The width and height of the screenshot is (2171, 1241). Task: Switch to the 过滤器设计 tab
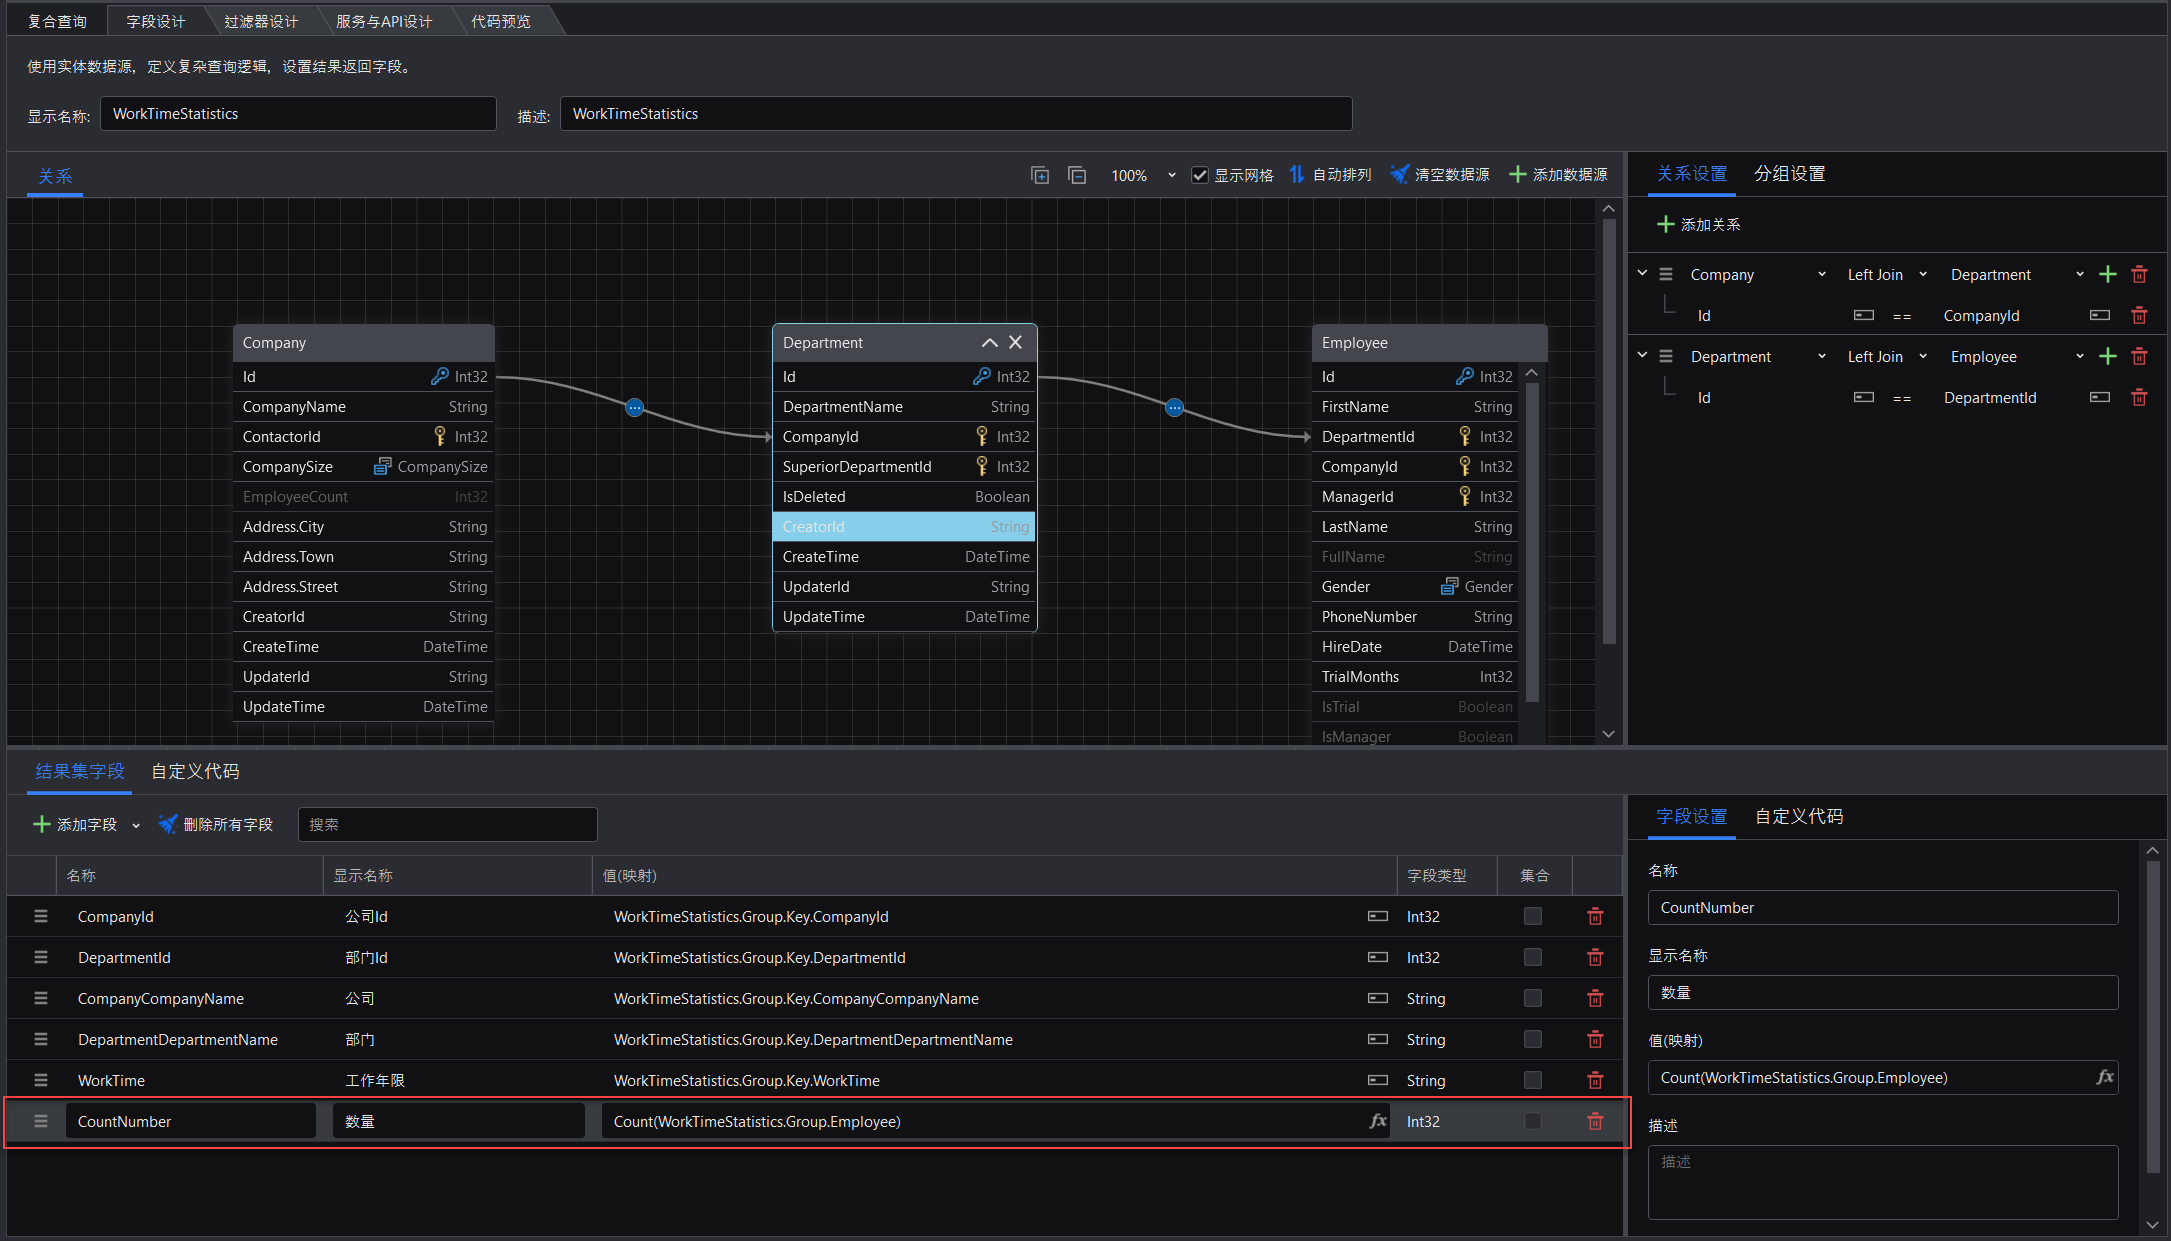pyautogui.click(x=261, y=21)
